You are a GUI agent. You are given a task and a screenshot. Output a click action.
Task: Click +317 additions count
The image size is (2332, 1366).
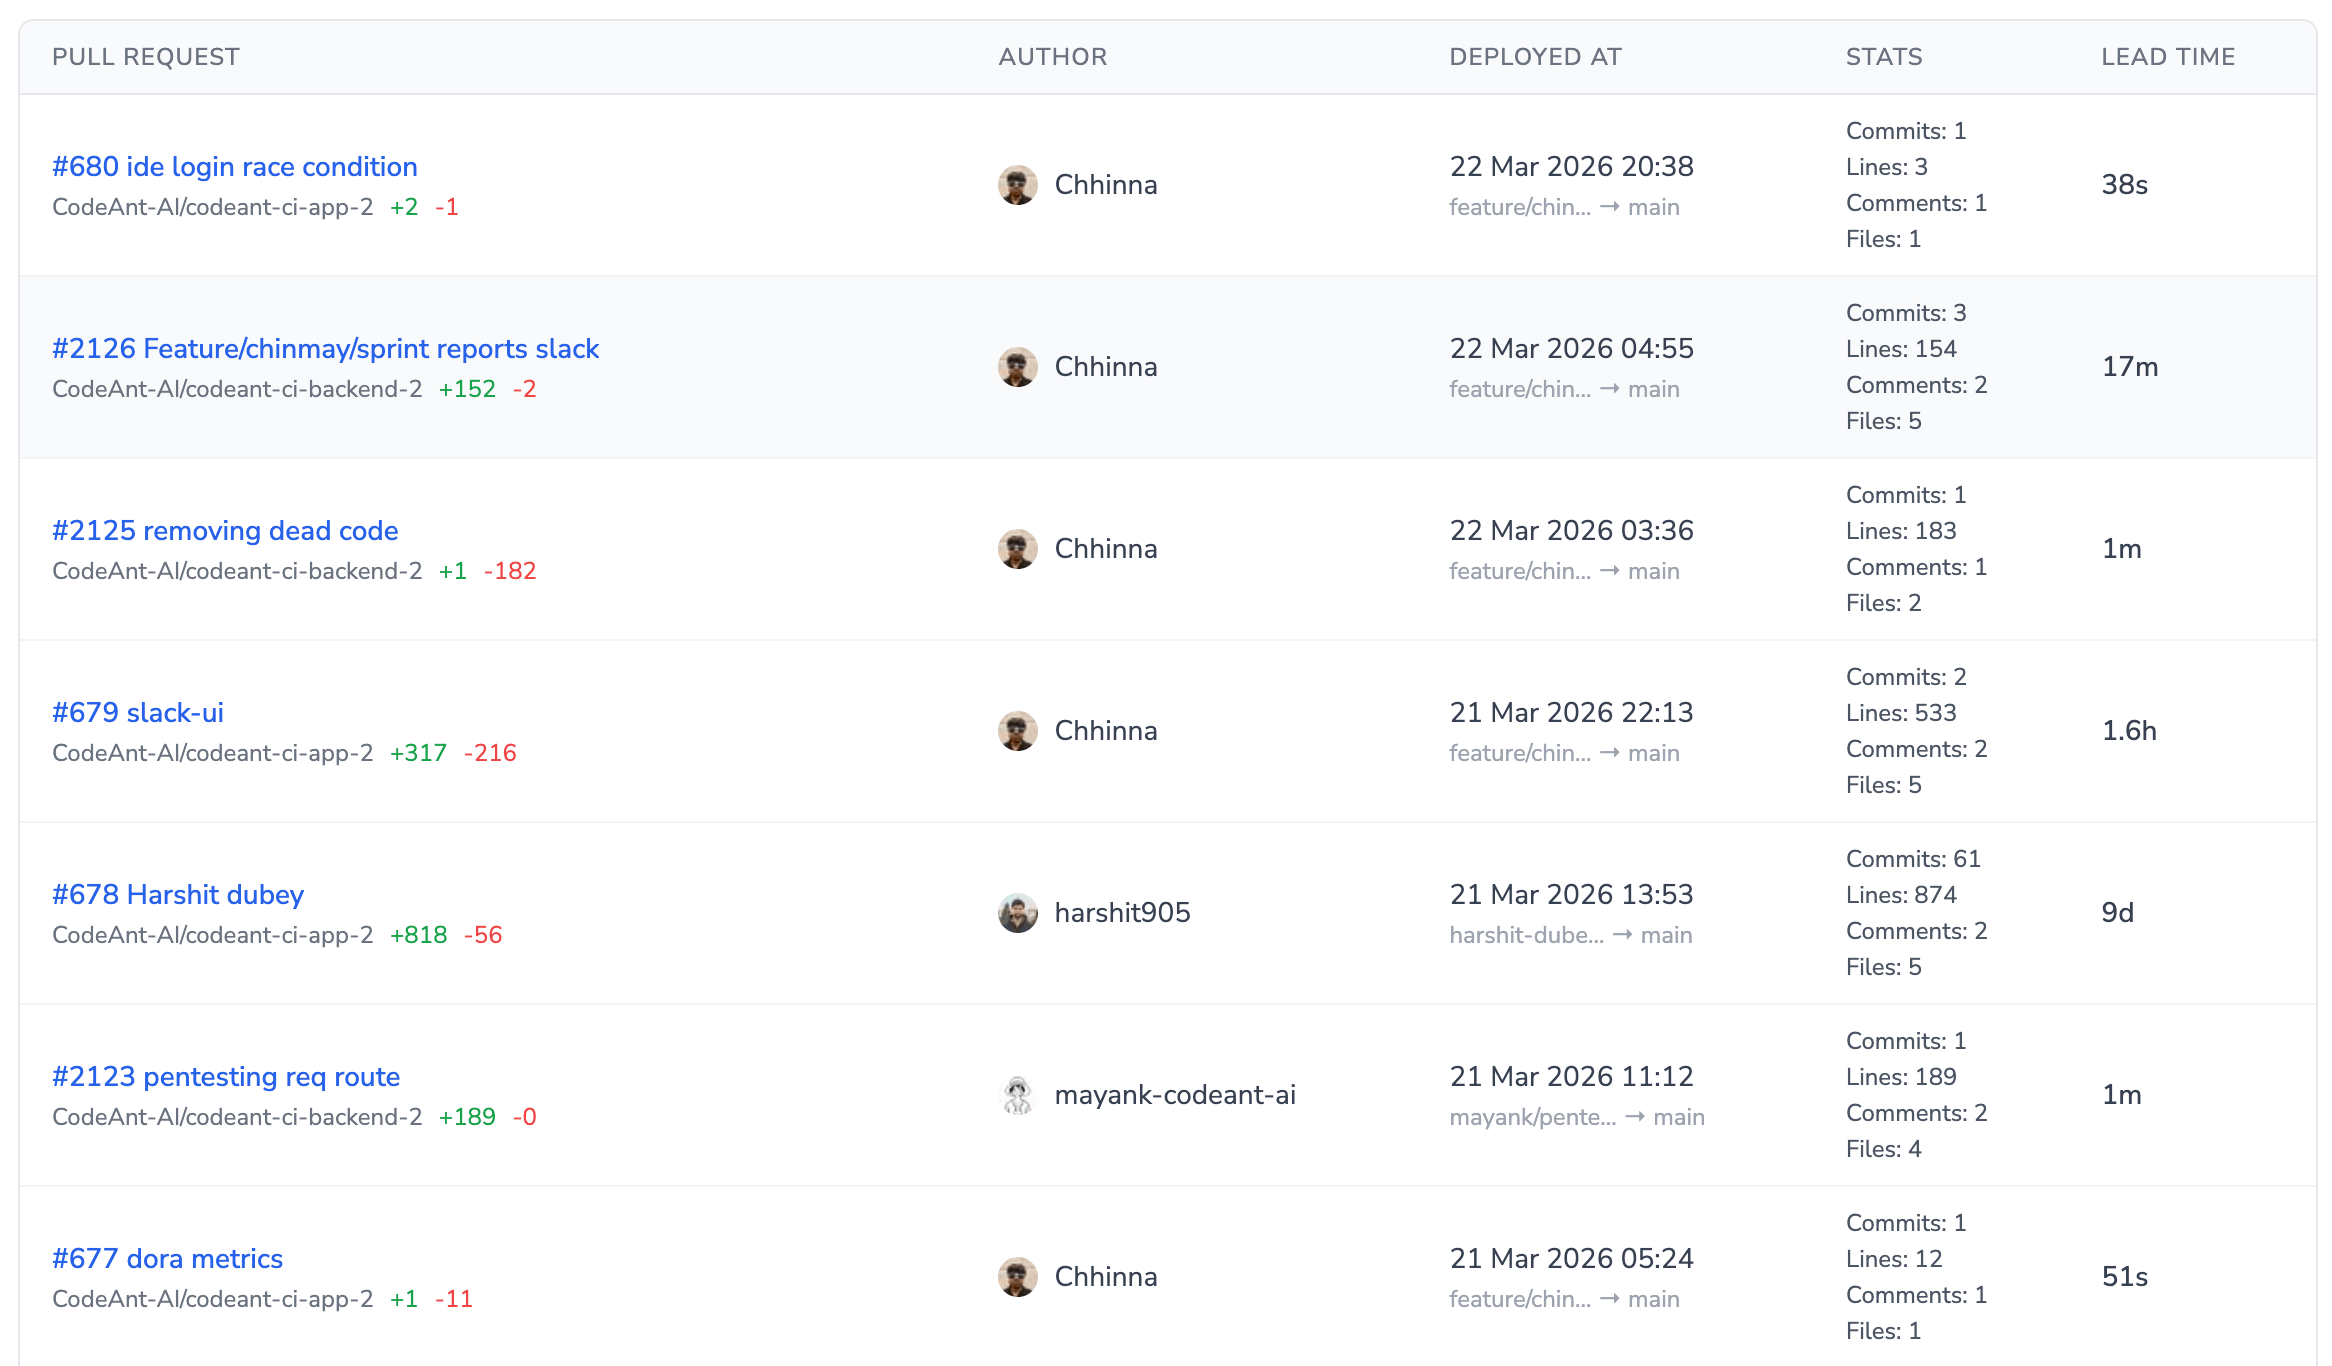coord(418,753)
